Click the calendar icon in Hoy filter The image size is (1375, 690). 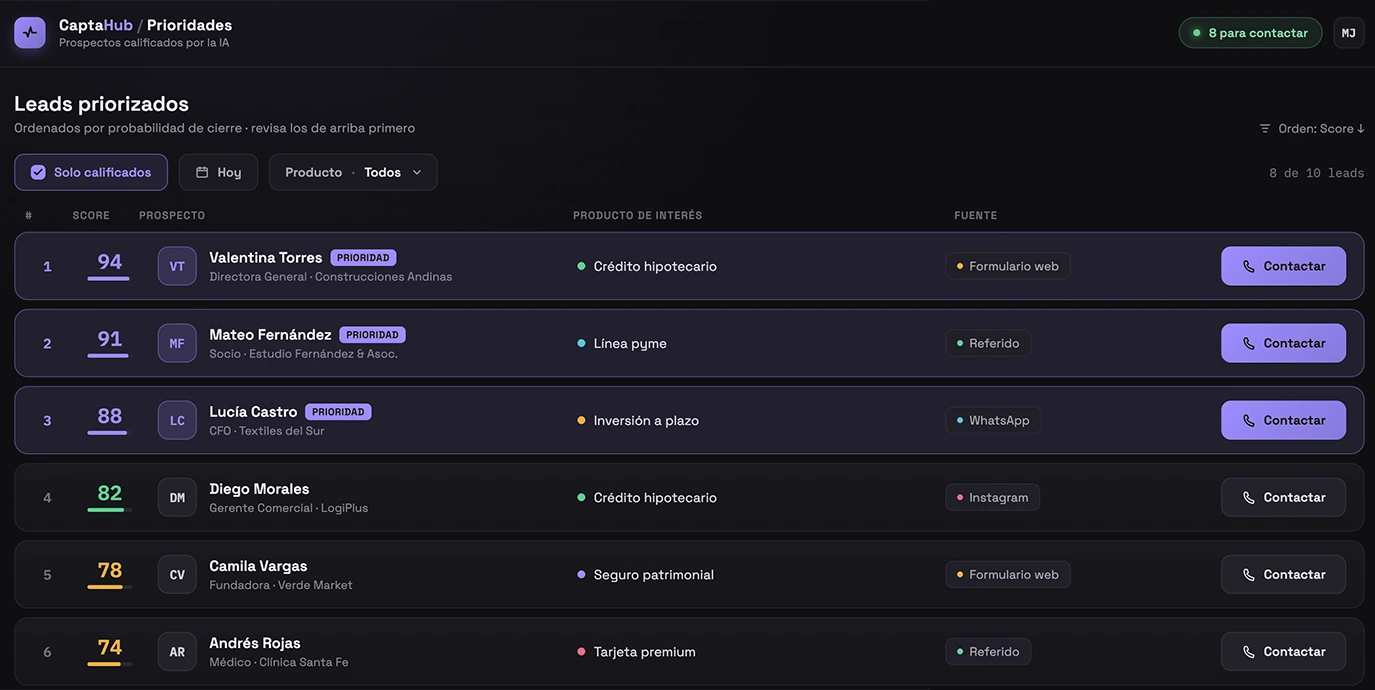tap(202, 172)
